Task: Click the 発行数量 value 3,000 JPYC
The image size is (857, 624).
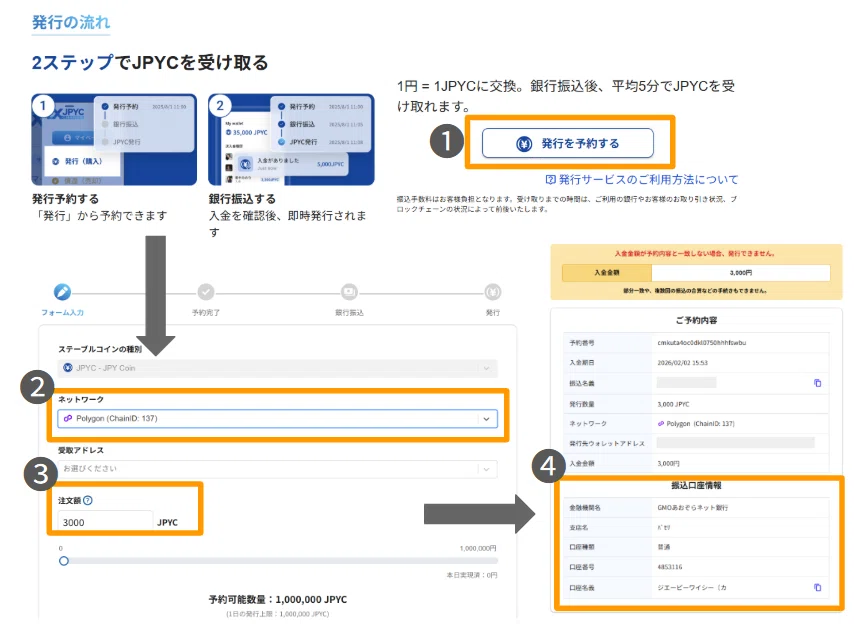Action: pyautogui.click(x=673, y=404)
